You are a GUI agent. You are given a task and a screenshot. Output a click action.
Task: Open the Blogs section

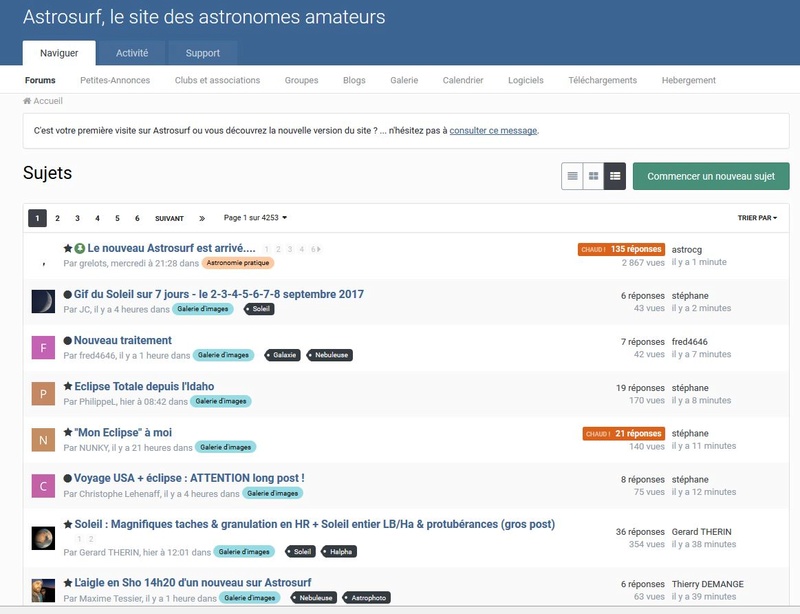pos(354,80)
